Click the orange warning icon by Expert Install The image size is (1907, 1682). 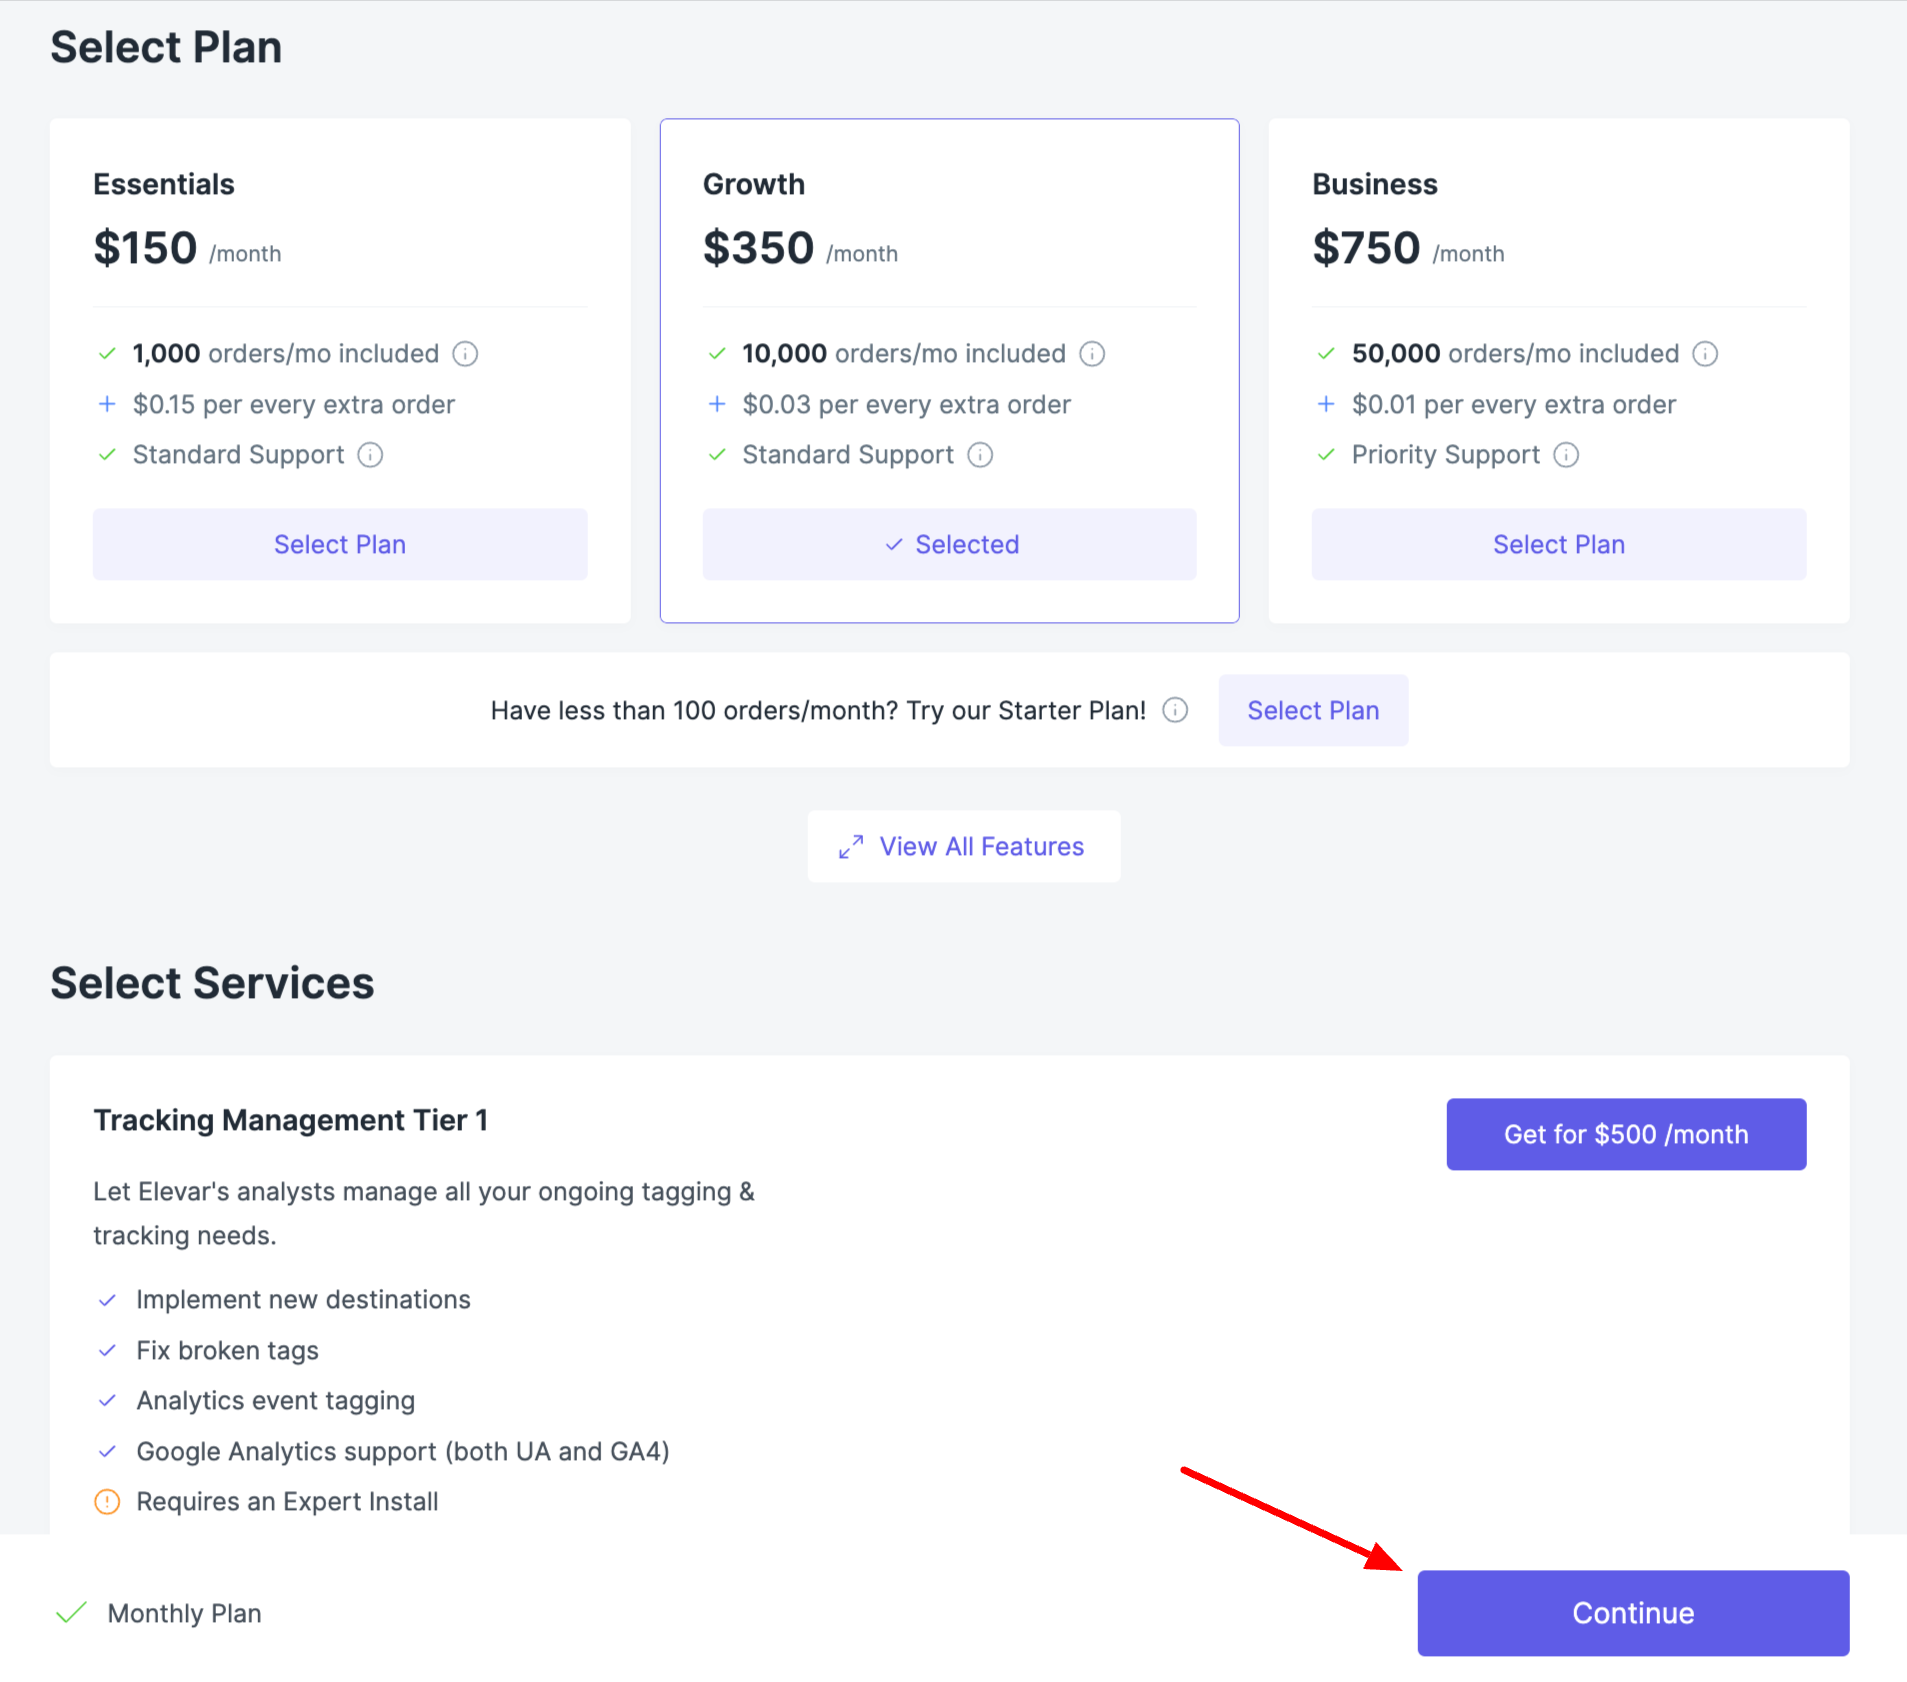tap(107, 1502)
